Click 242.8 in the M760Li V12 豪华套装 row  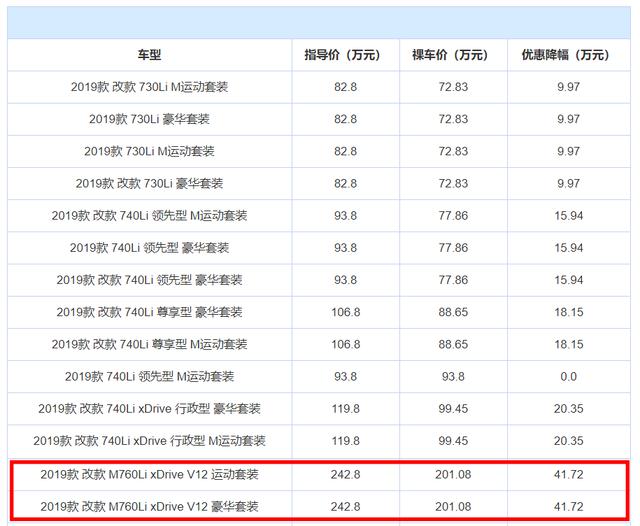click(345, 507)
